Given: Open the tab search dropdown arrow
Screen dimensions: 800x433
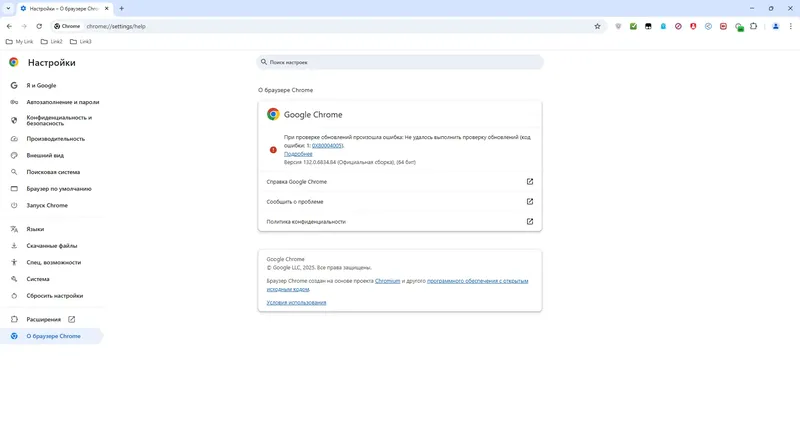Looking at the screenshot, I should click(x=8, y=9).
